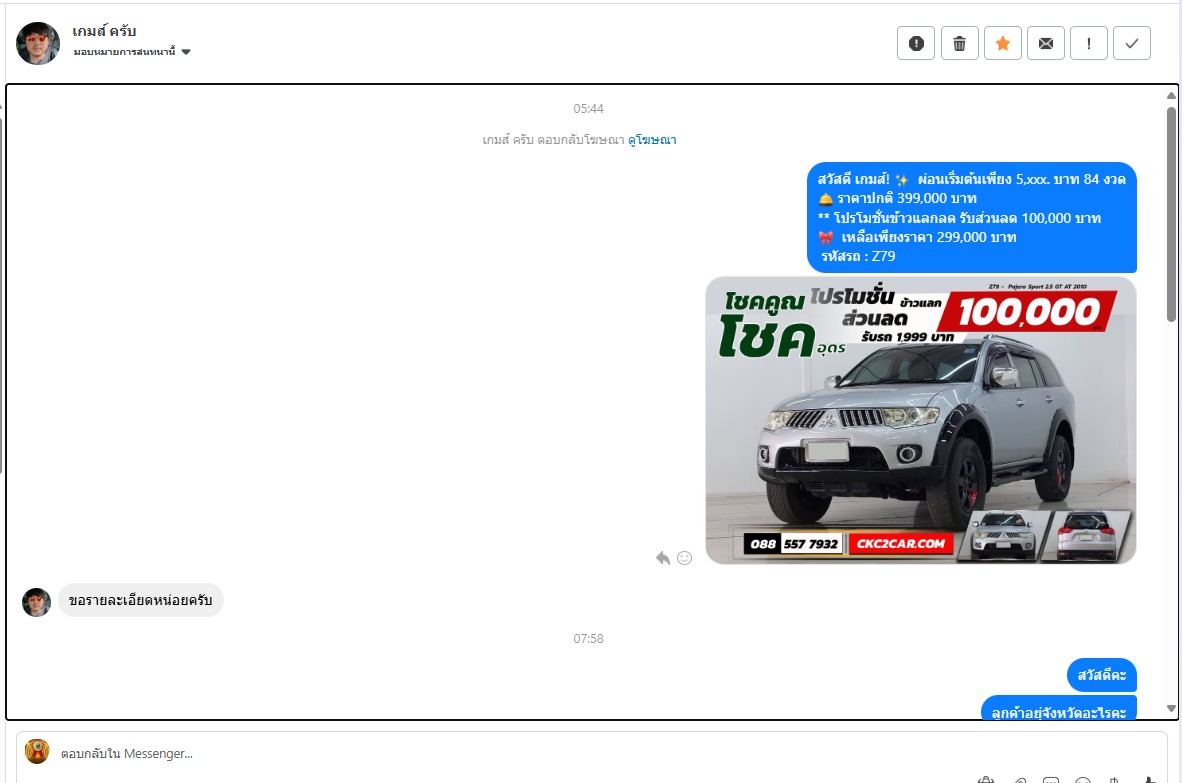Open the ดูโฆษณา view ad link

coord(652,139)
